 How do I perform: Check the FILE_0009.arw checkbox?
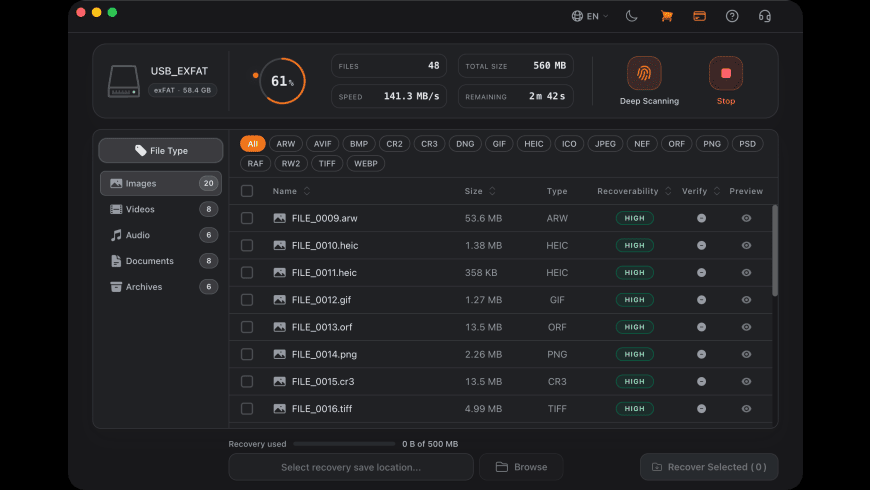point(247,218)
